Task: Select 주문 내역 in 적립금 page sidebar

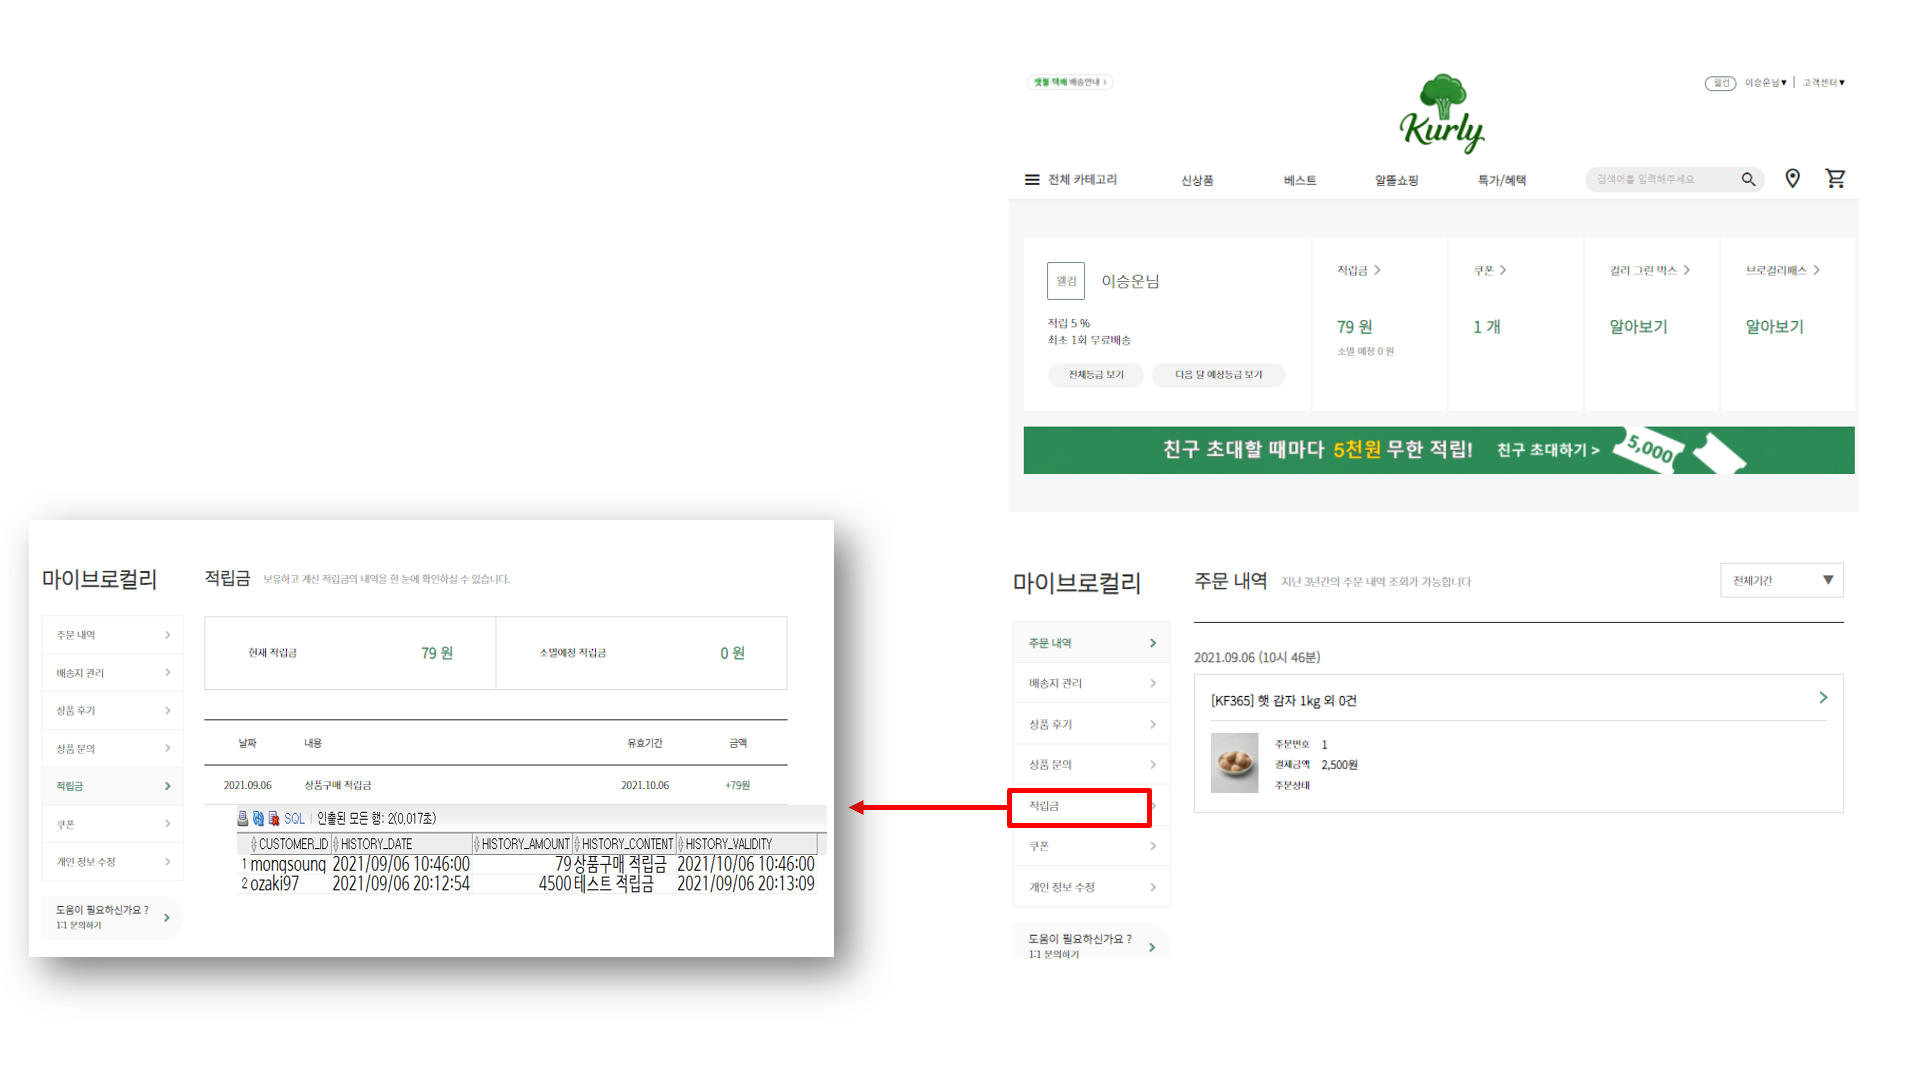Action: point(112,635)
